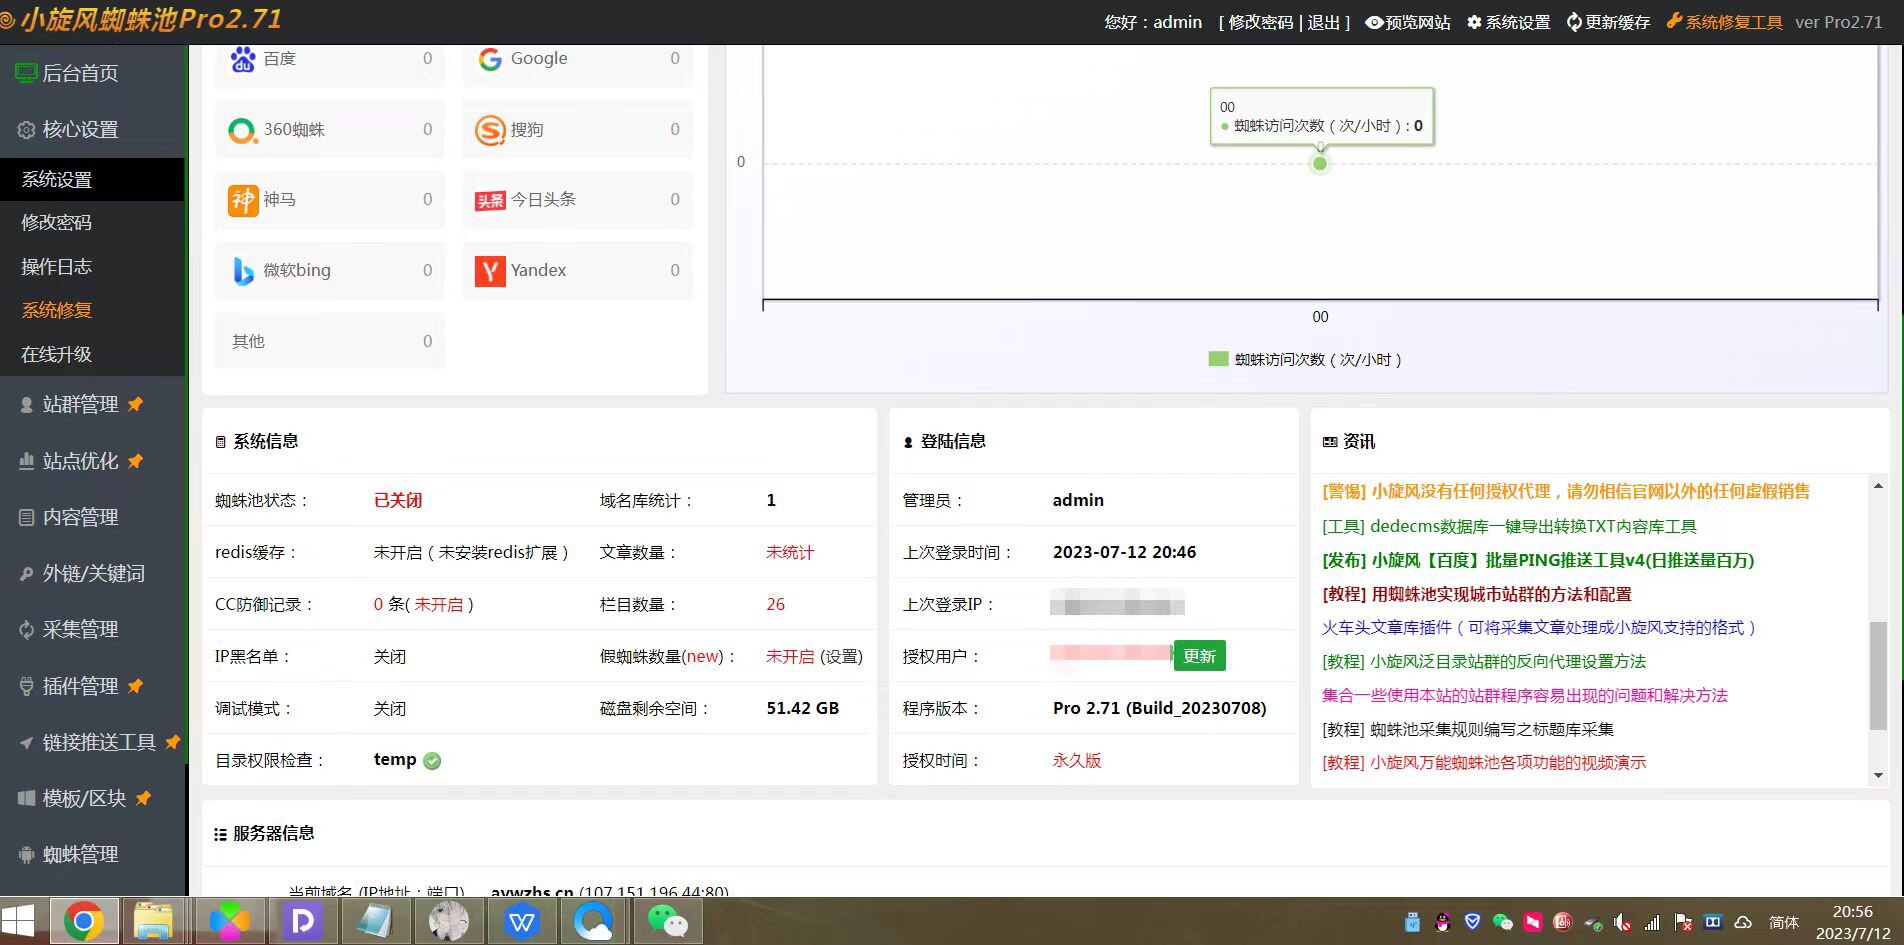Click the green check icon beside temp
The width and height of the screenshot is (1904, 945).
[x=432, y=761]
